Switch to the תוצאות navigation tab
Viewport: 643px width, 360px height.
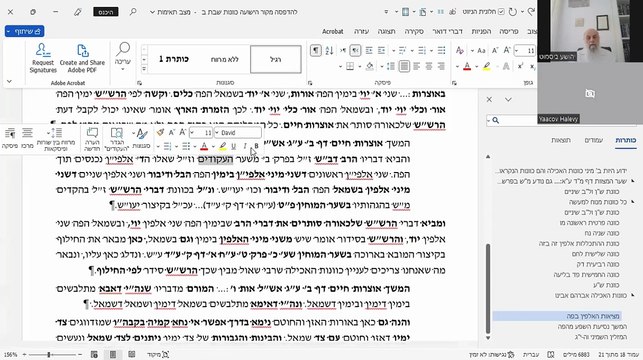561,140
